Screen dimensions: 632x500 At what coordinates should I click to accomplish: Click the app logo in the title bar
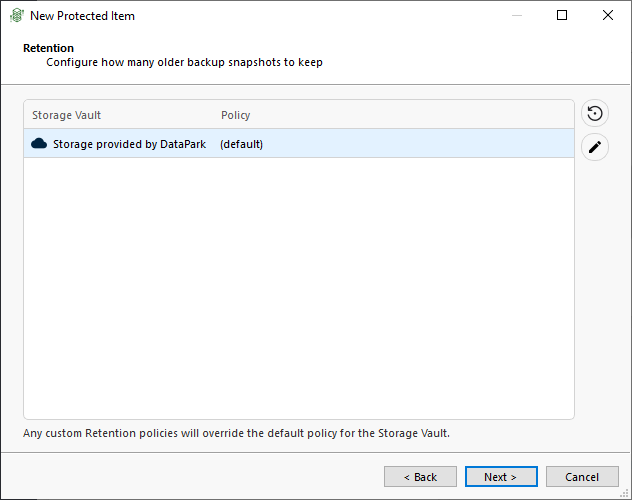(17, 16)
